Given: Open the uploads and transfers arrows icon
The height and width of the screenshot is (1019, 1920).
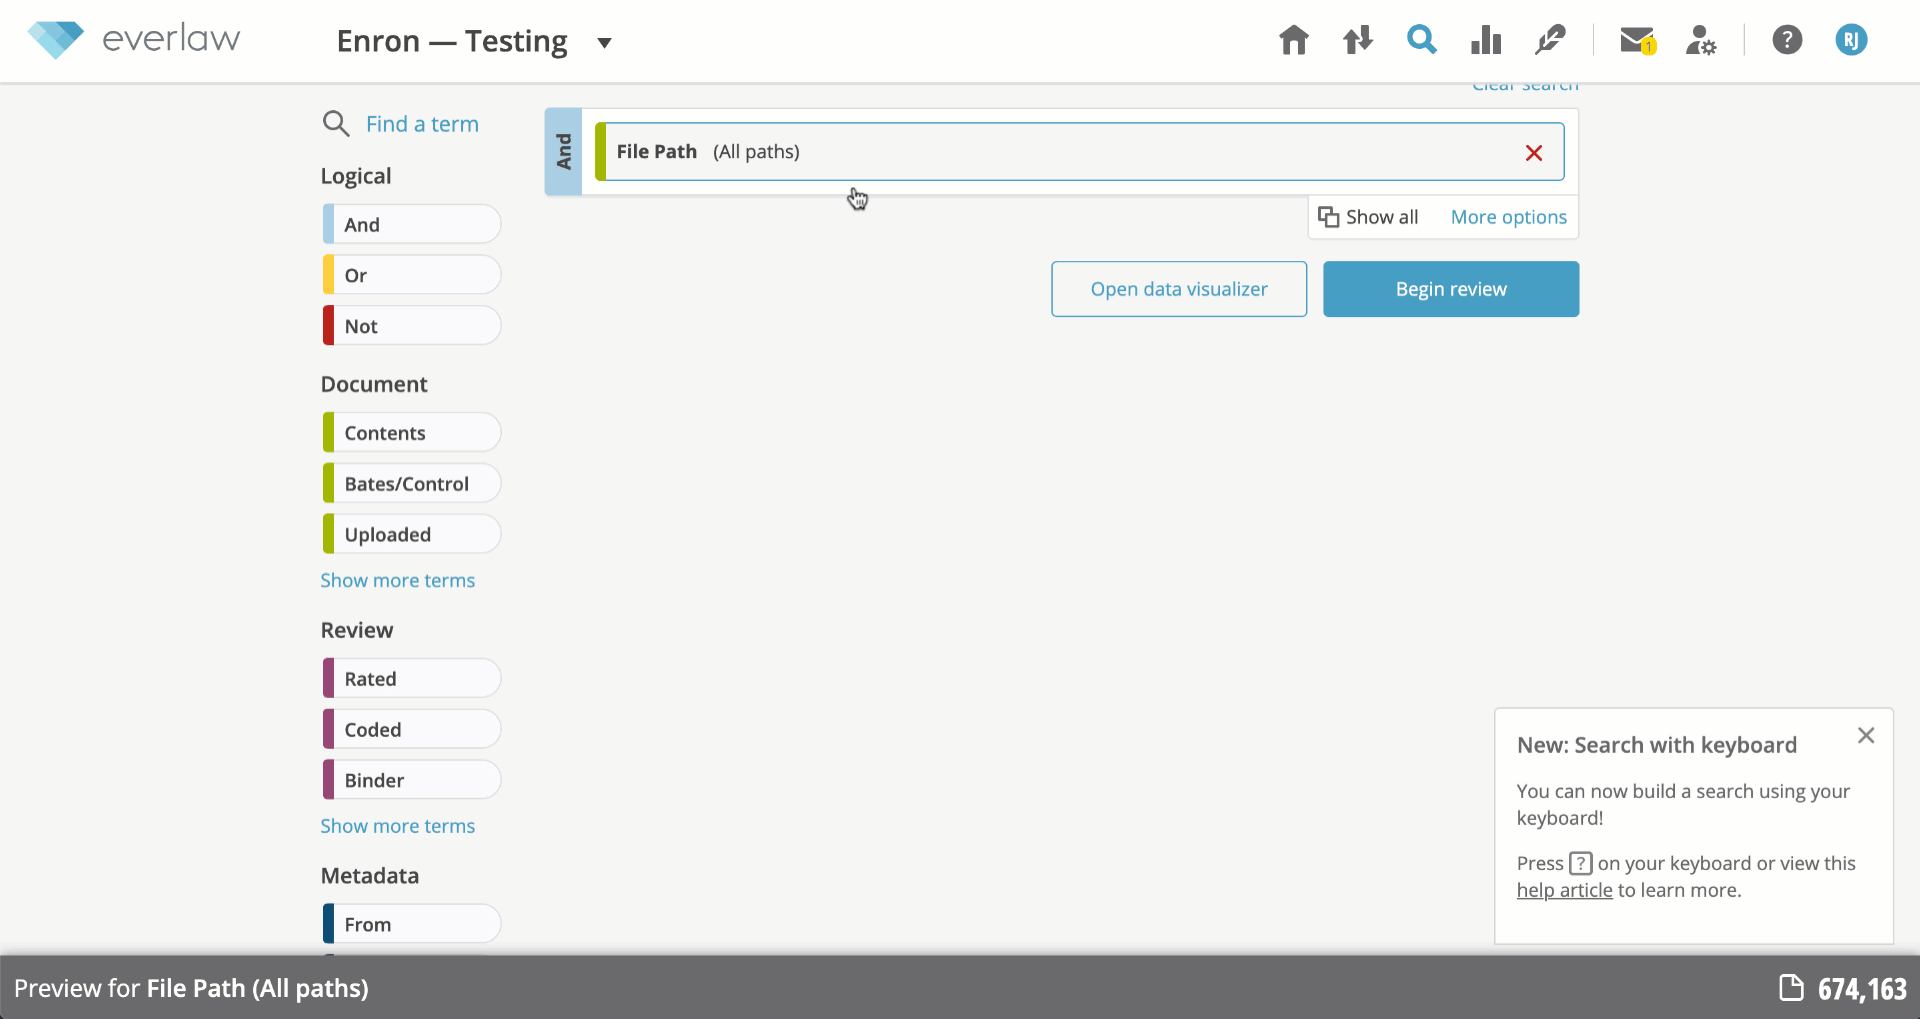Looking at the screenshot, I should click(x=1358, y=40).
